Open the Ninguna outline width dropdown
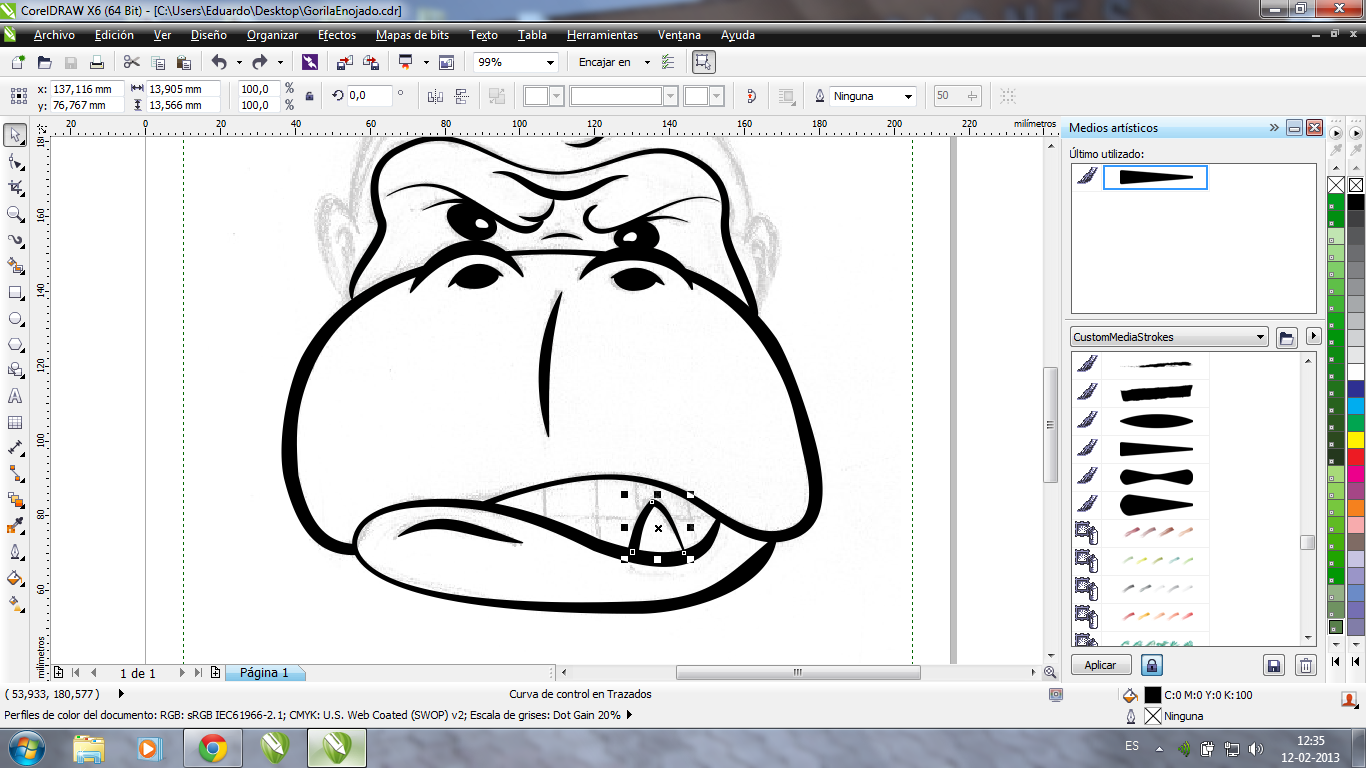Viewport: 1366px width, 768px height. click(908, 97)
